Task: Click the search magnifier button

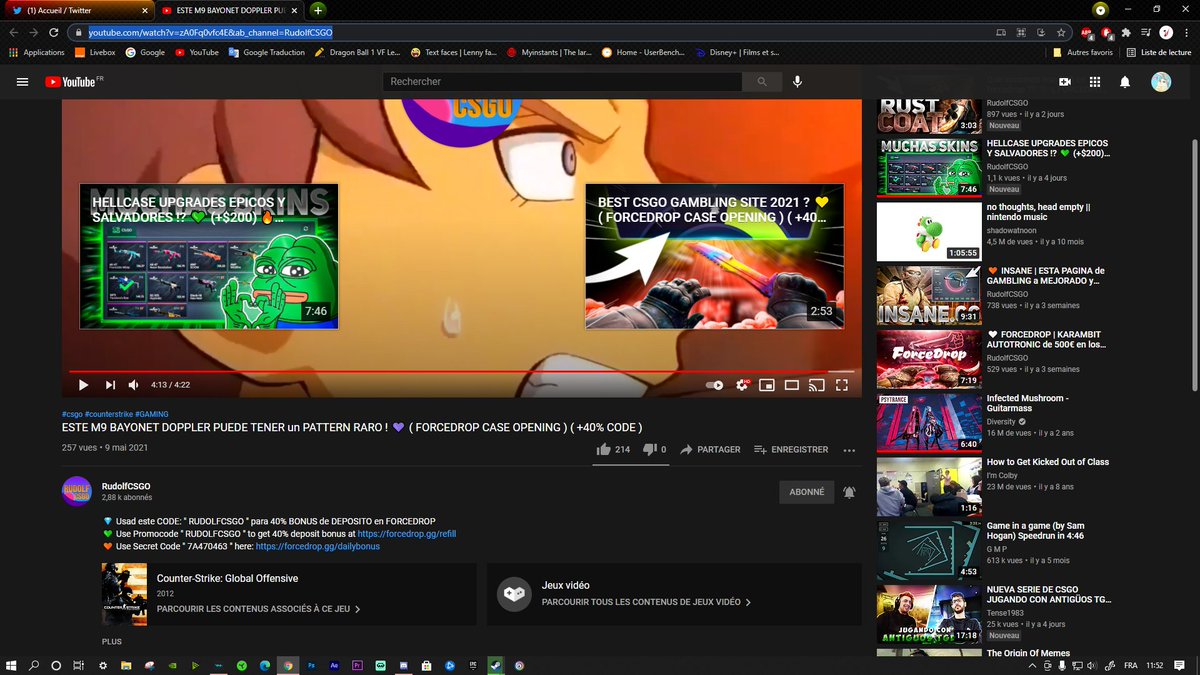Action: pos(763,82)
